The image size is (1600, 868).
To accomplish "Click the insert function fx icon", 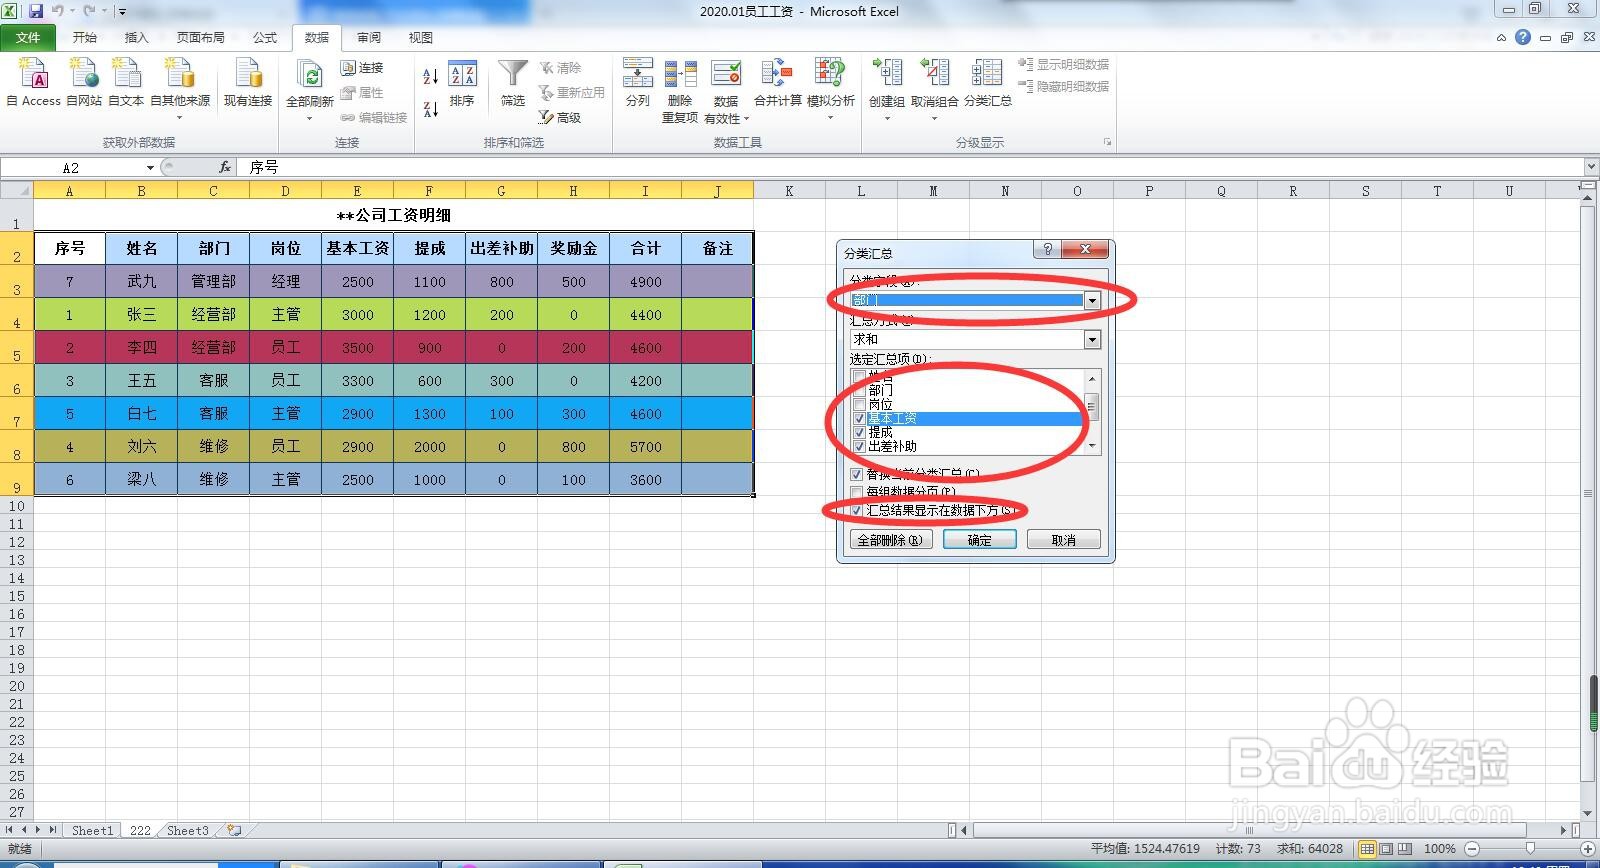I will click(225, 167).
